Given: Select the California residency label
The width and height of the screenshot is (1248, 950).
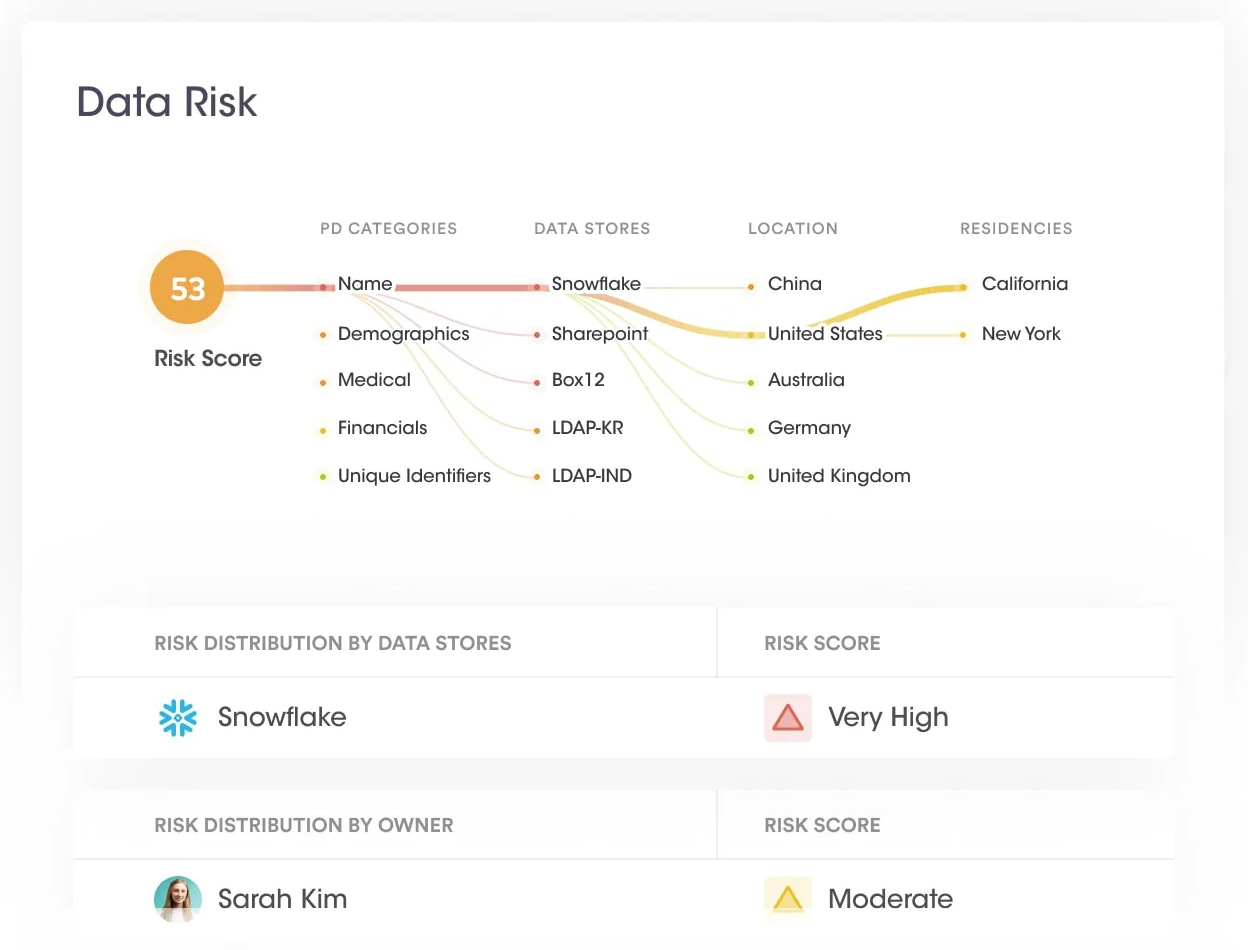Looking at the screenshot, I should coord(1025,284).
